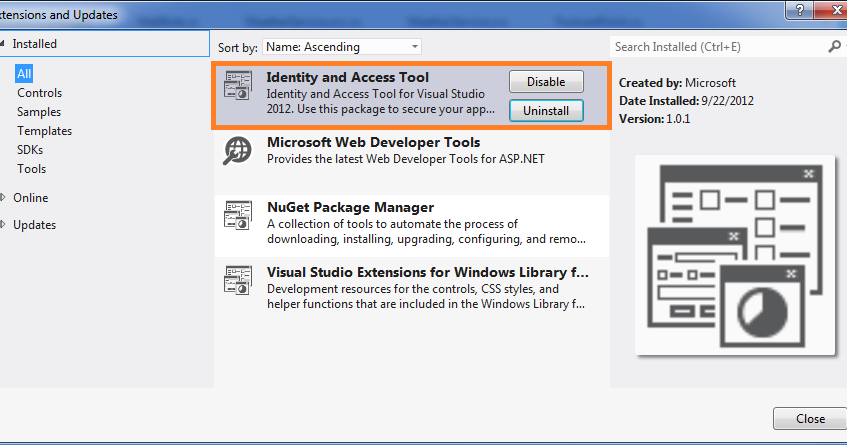Select the All filter

(24, 74)
